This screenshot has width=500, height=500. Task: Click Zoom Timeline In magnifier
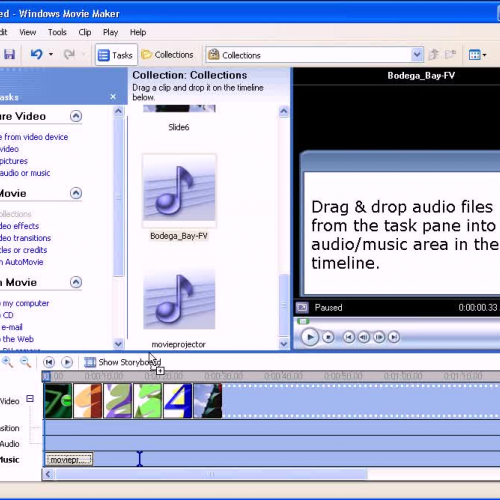click(x=8, y=362)
